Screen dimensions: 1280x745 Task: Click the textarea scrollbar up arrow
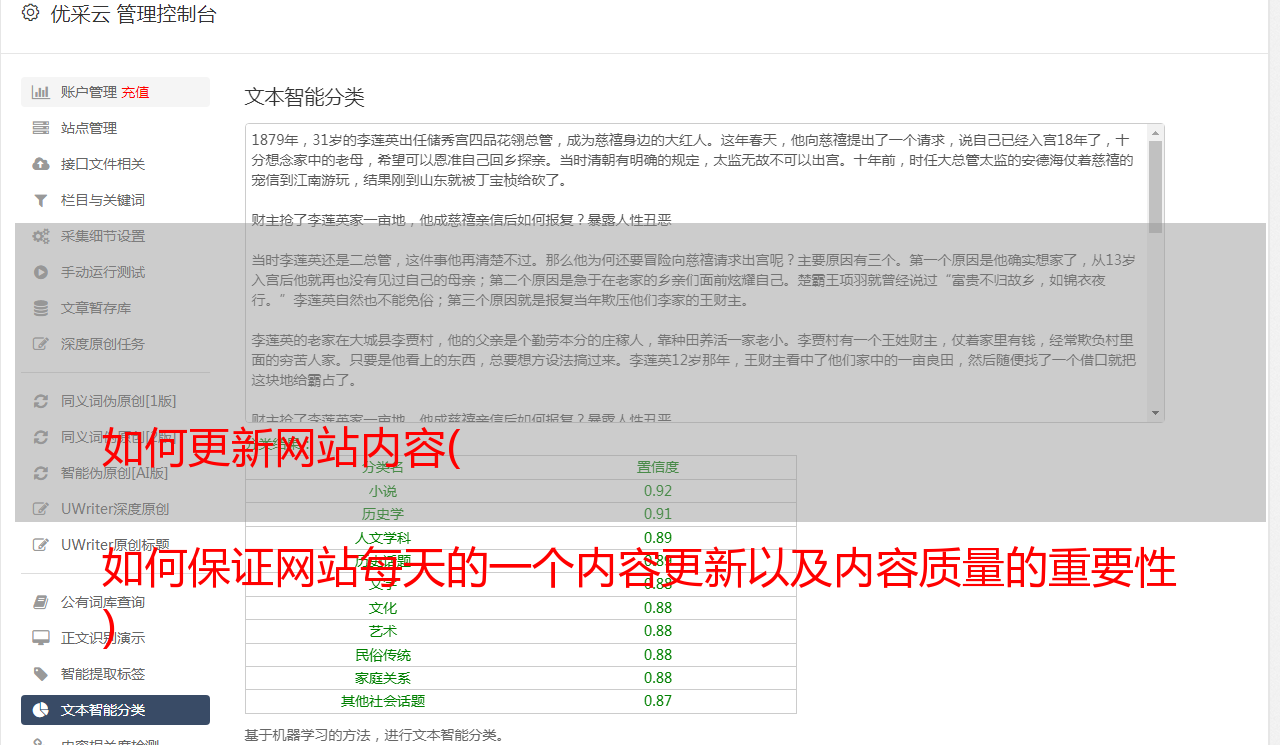[x=1156, y=133]
